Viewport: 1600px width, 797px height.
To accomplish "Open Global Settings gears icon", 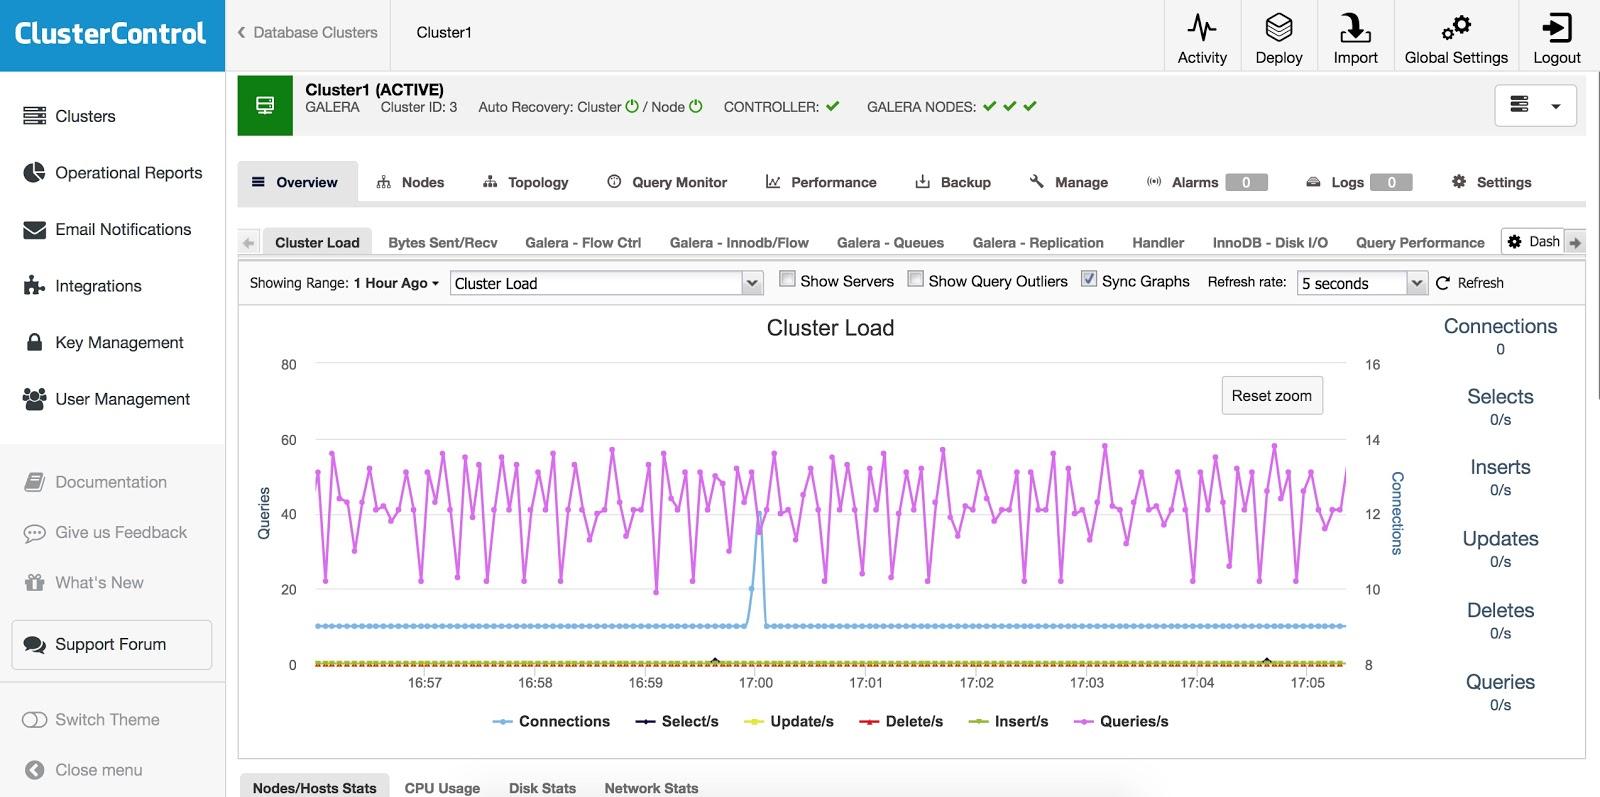I will pos(1456,27).
